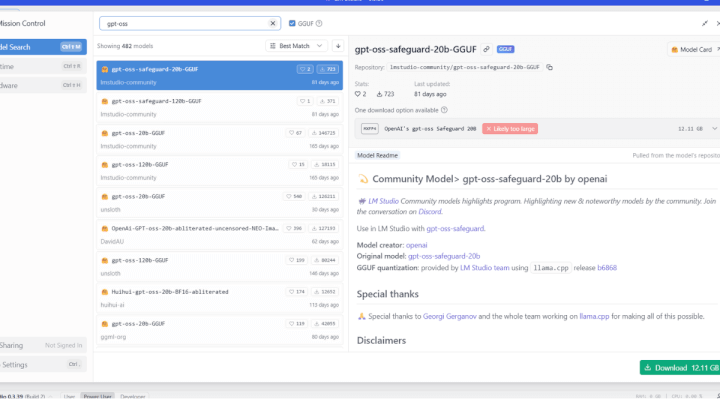Click repository path lmstudio-community/gpt-oss-safeguard-20b-GGUF

464,67
